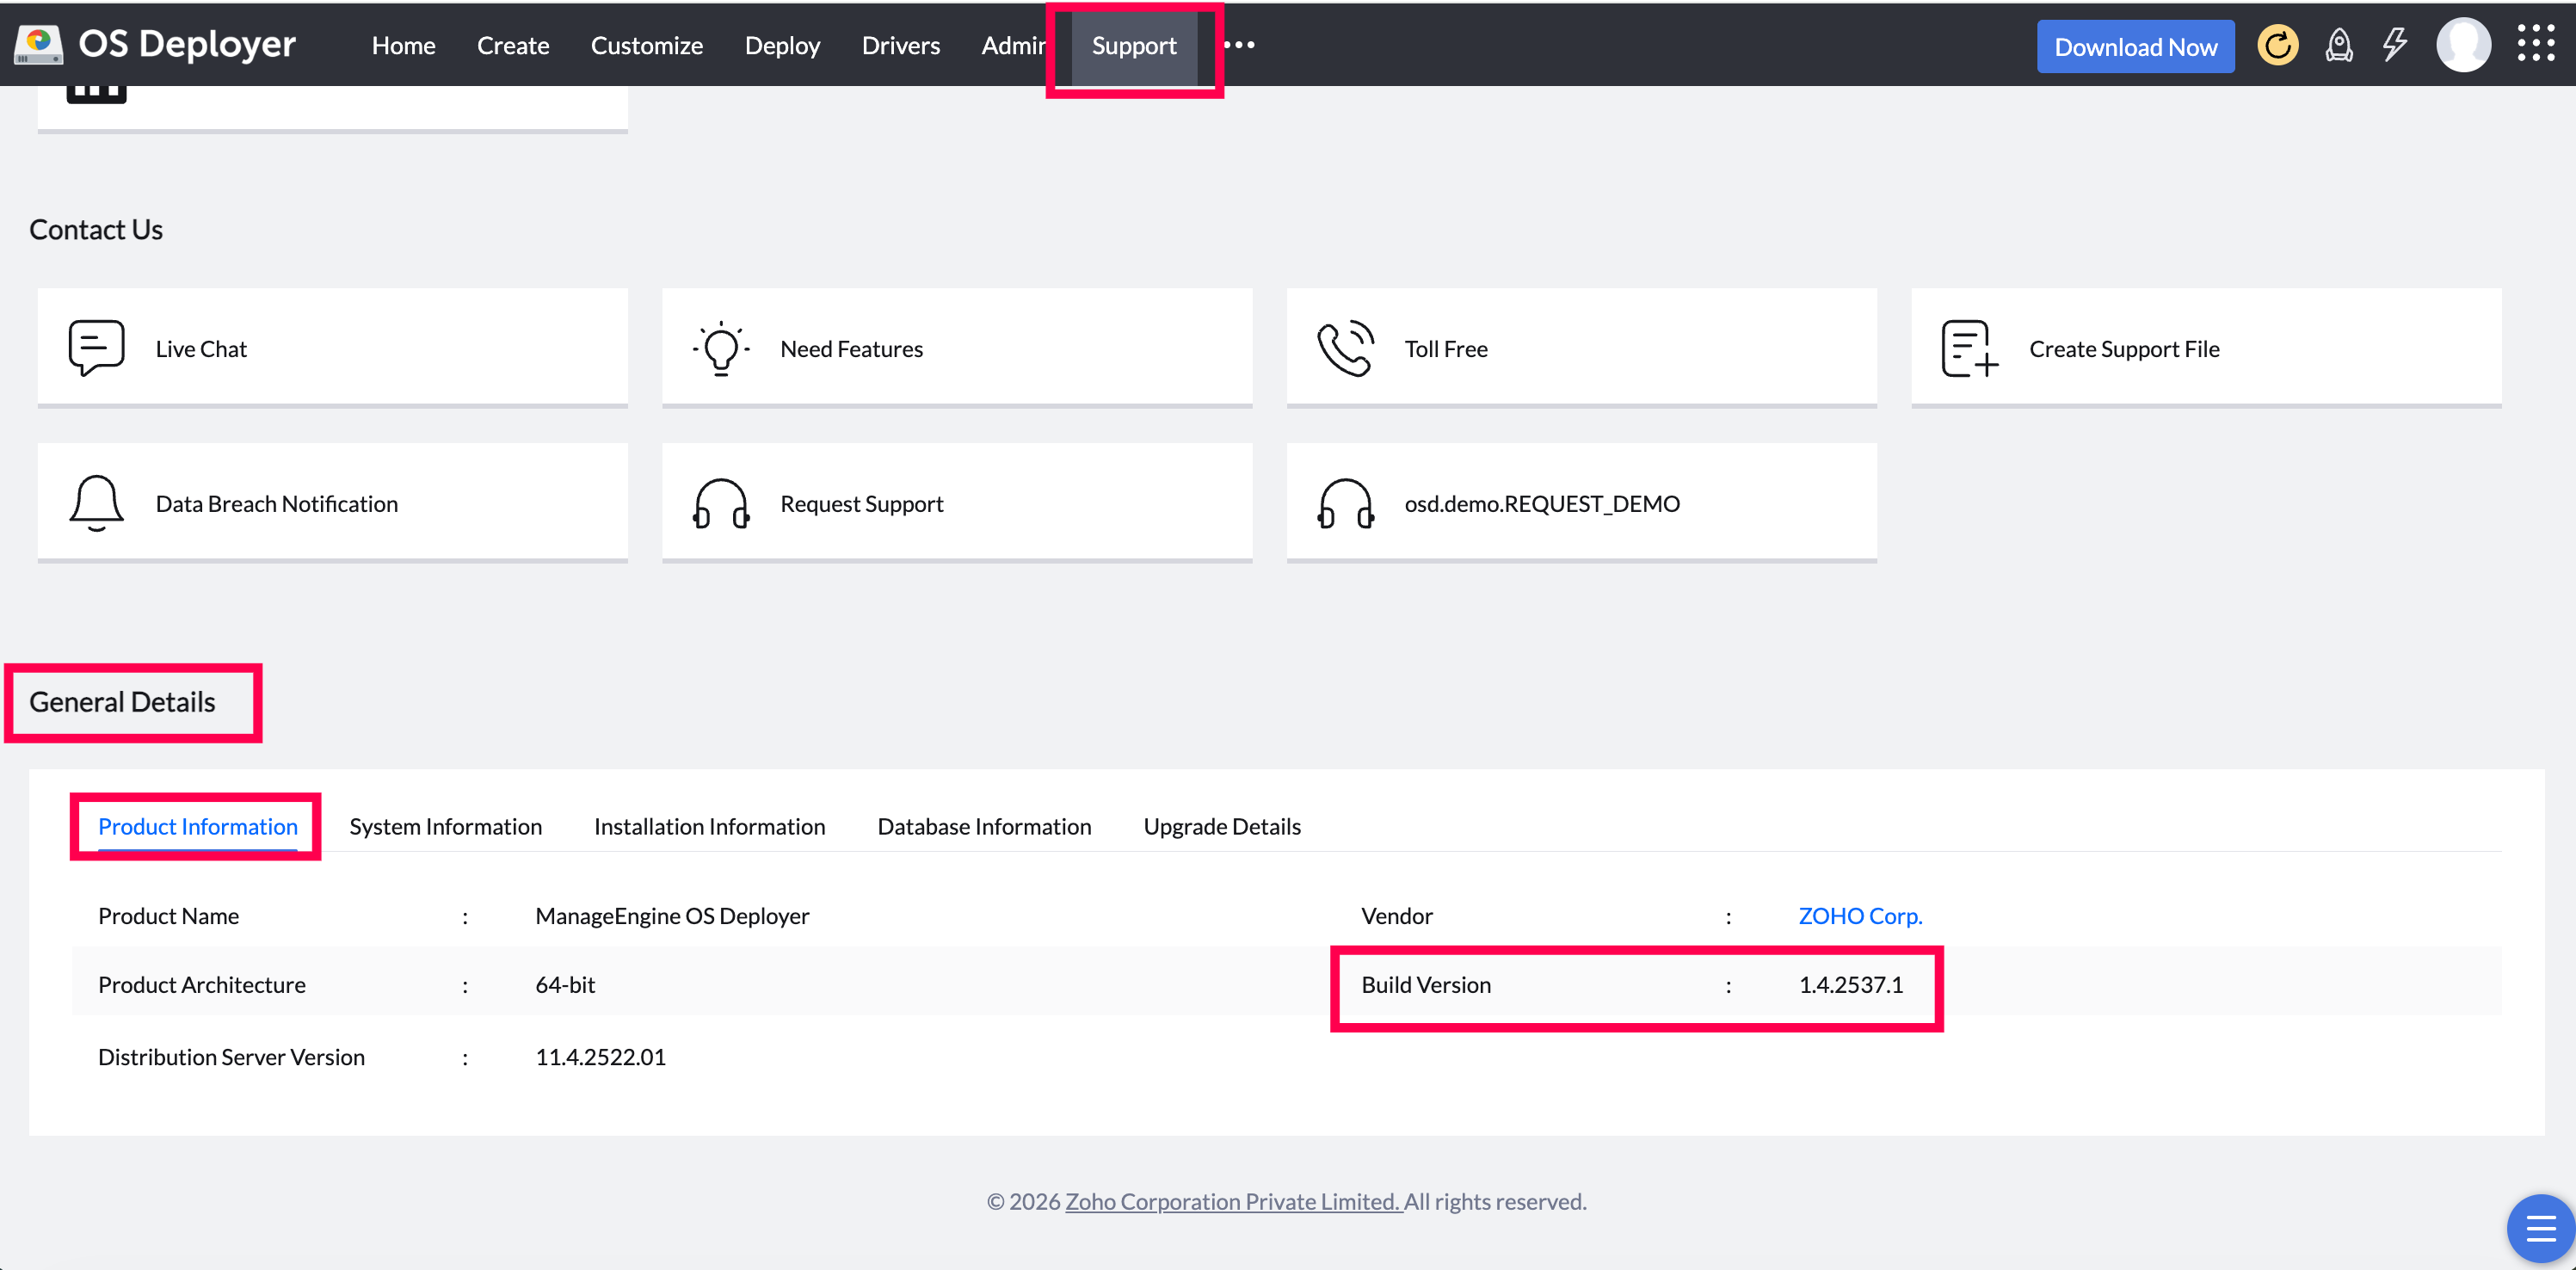The height and width of the screenshot is (1270, 2576).
Task: Click the Create Support File label
Action: click(2124, 348)
